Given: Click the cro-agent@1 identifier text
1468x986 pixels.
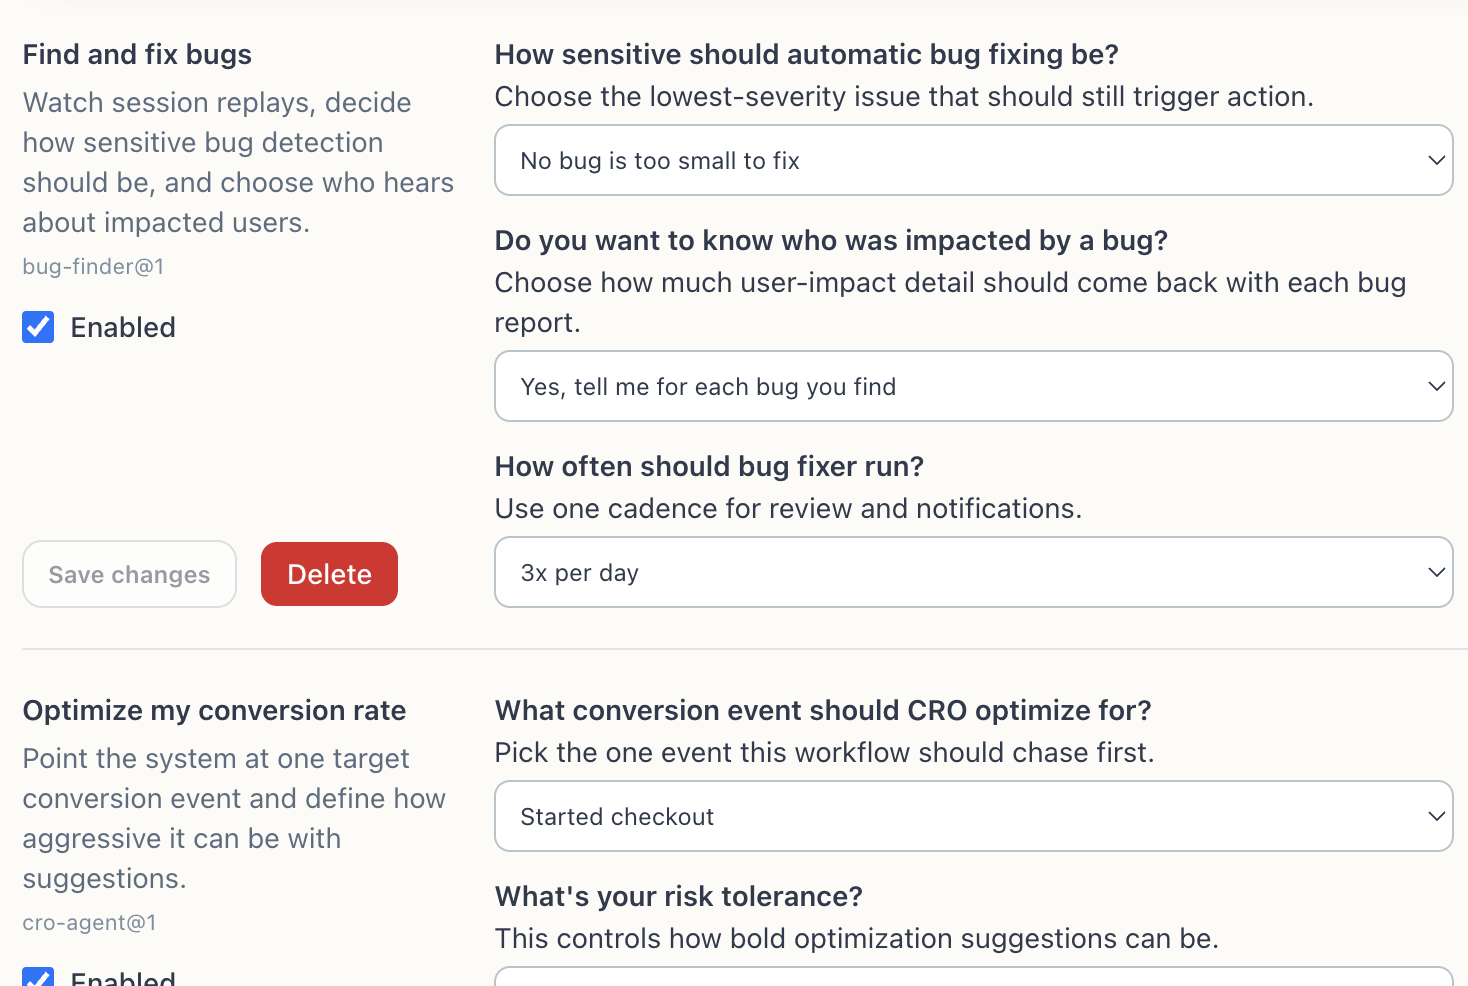Looking at the screenshot, I should point(89,923).
